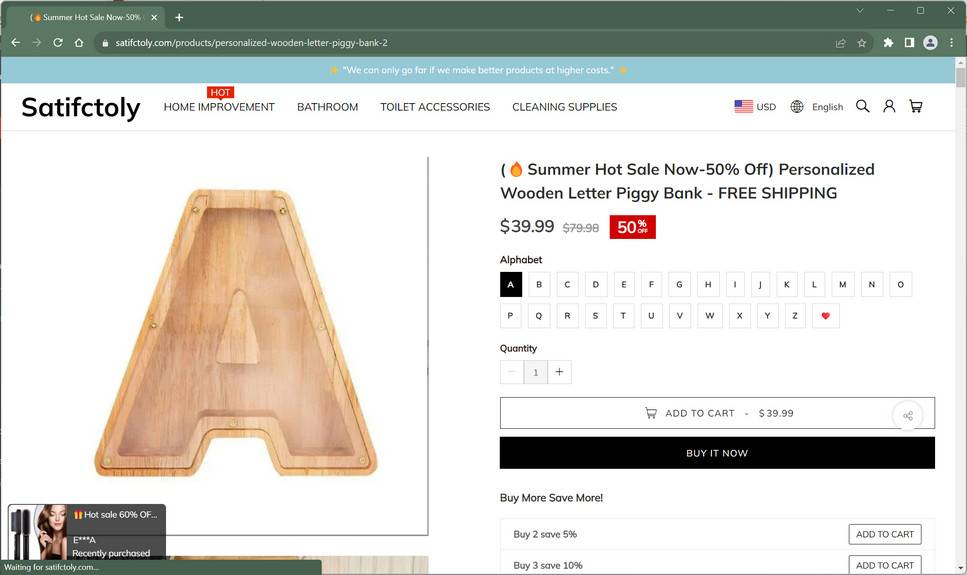Go to browser home page icon
Viewport: 967px width, 575px height.
pyautogui.click(x=79, y=43)
